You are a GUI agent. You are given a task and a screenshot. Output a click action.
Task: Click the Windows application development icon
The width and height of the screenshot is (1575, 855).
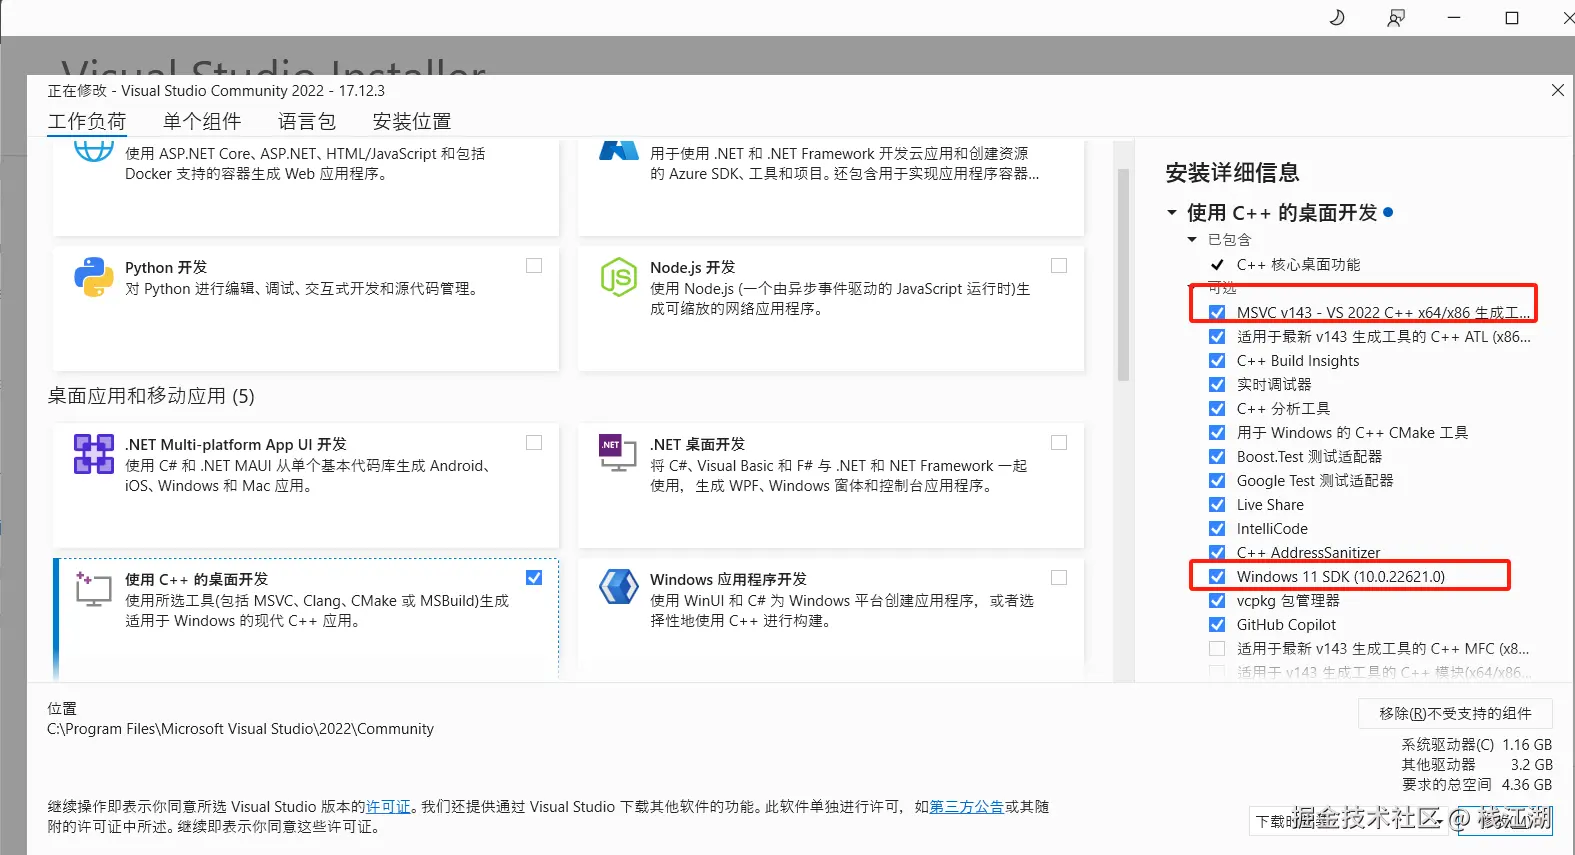pos(618,587)
